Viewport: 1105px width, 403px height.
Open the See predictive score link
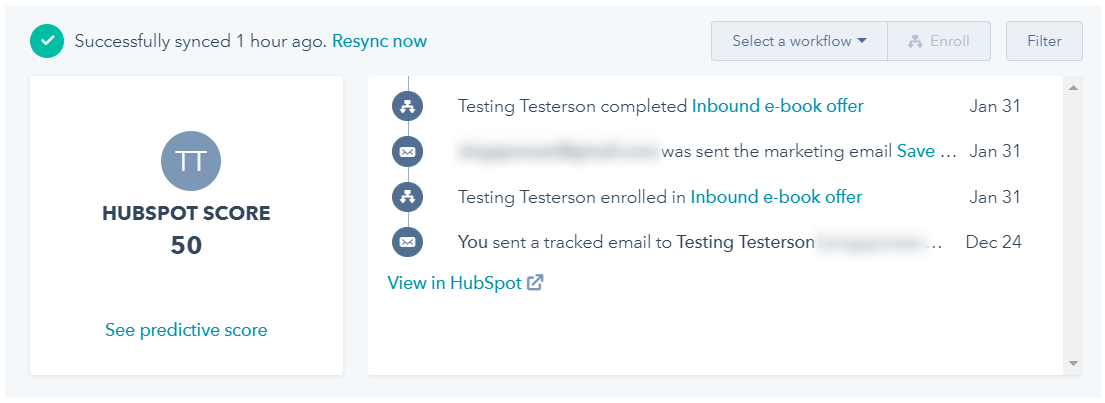(186, 330)
